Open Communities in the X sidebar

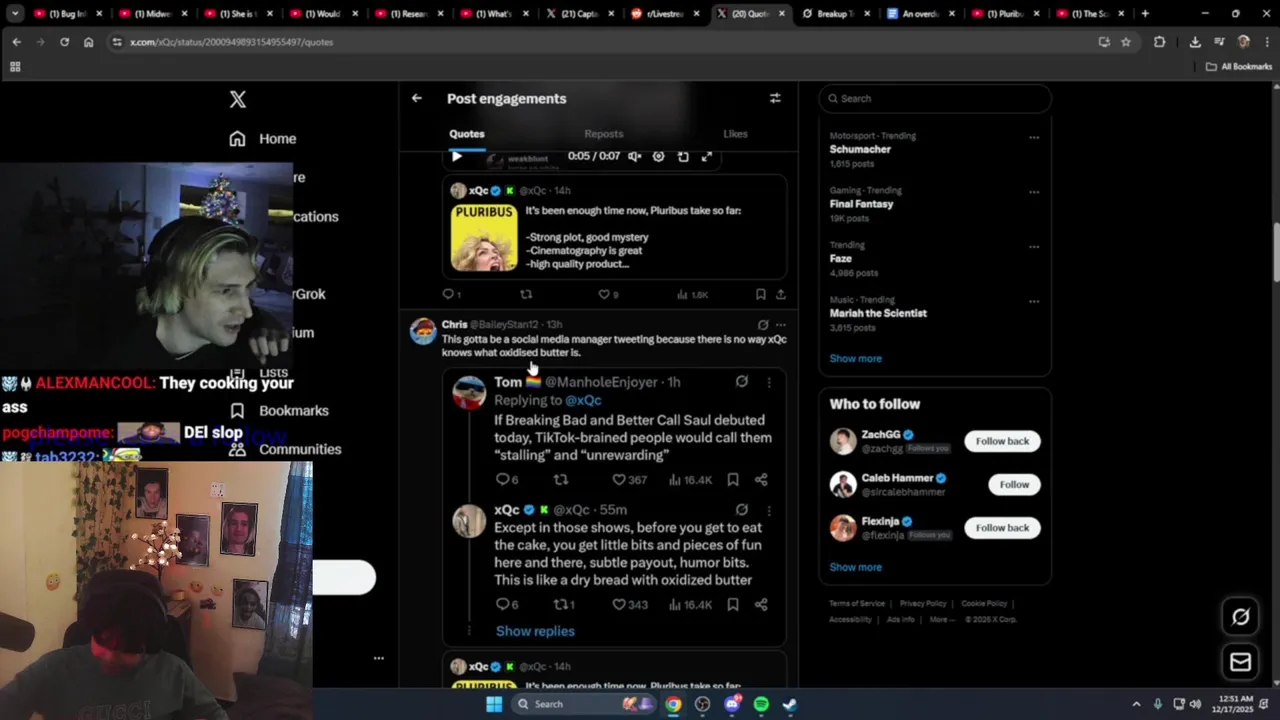285,450
